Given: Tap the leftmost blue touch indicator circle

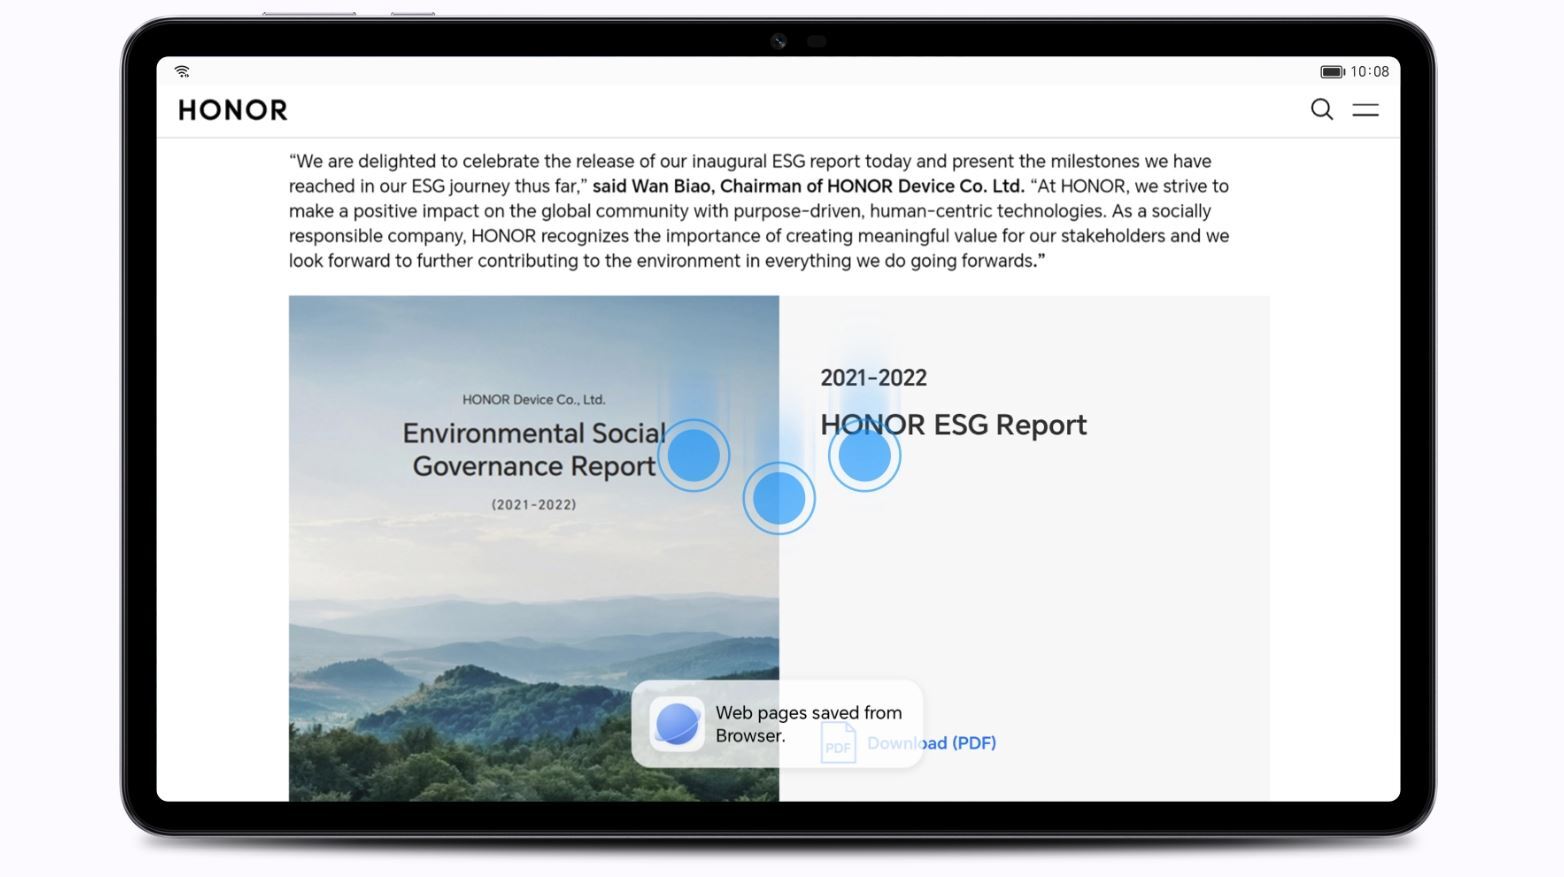Looking at the screenshot, I should point(693,456).
